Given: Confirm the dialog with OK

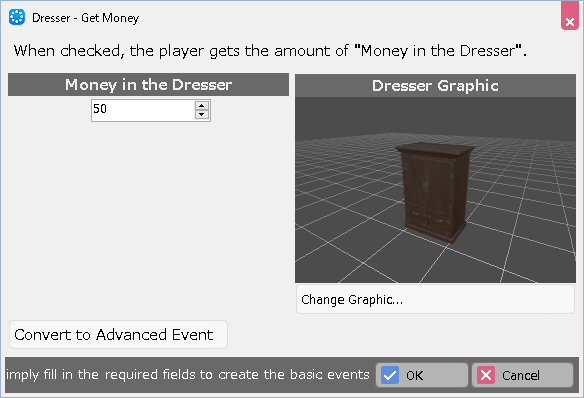Looking at the screenshot, I should (x=422, y=375).
